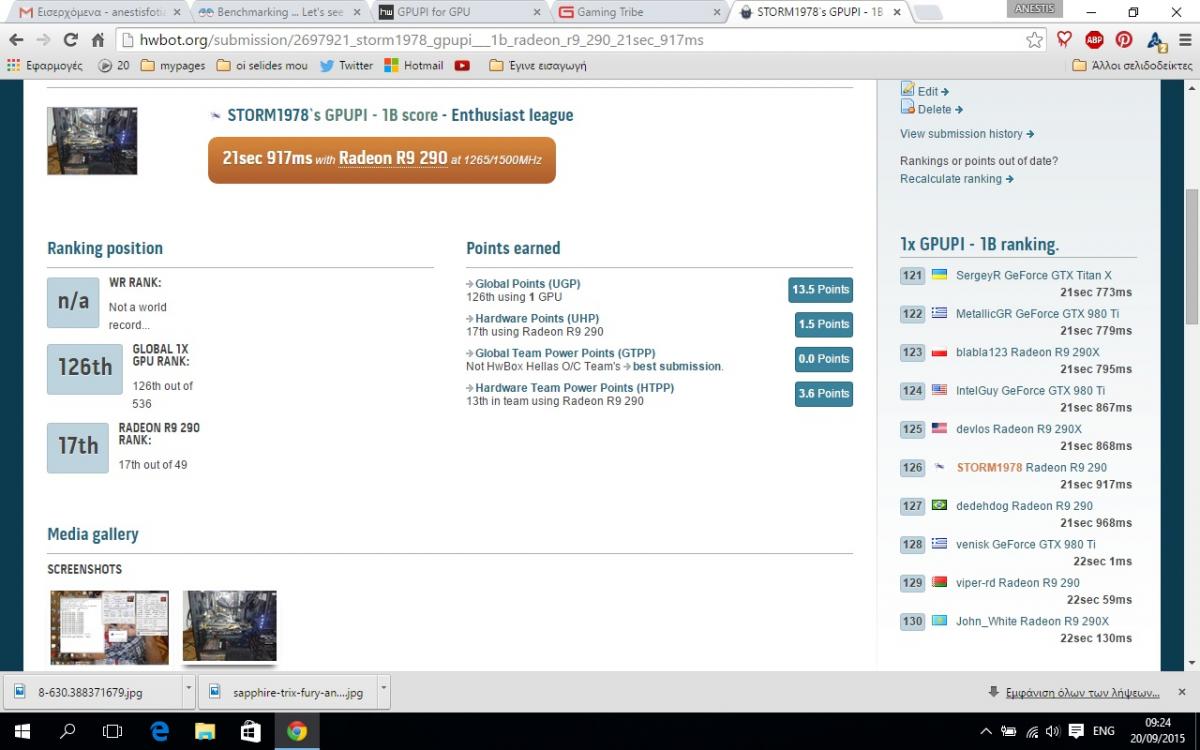This screenshot has height=750, width=1200.
Task: Open the second Media gallery thumbnail
Action: (229, 626)
